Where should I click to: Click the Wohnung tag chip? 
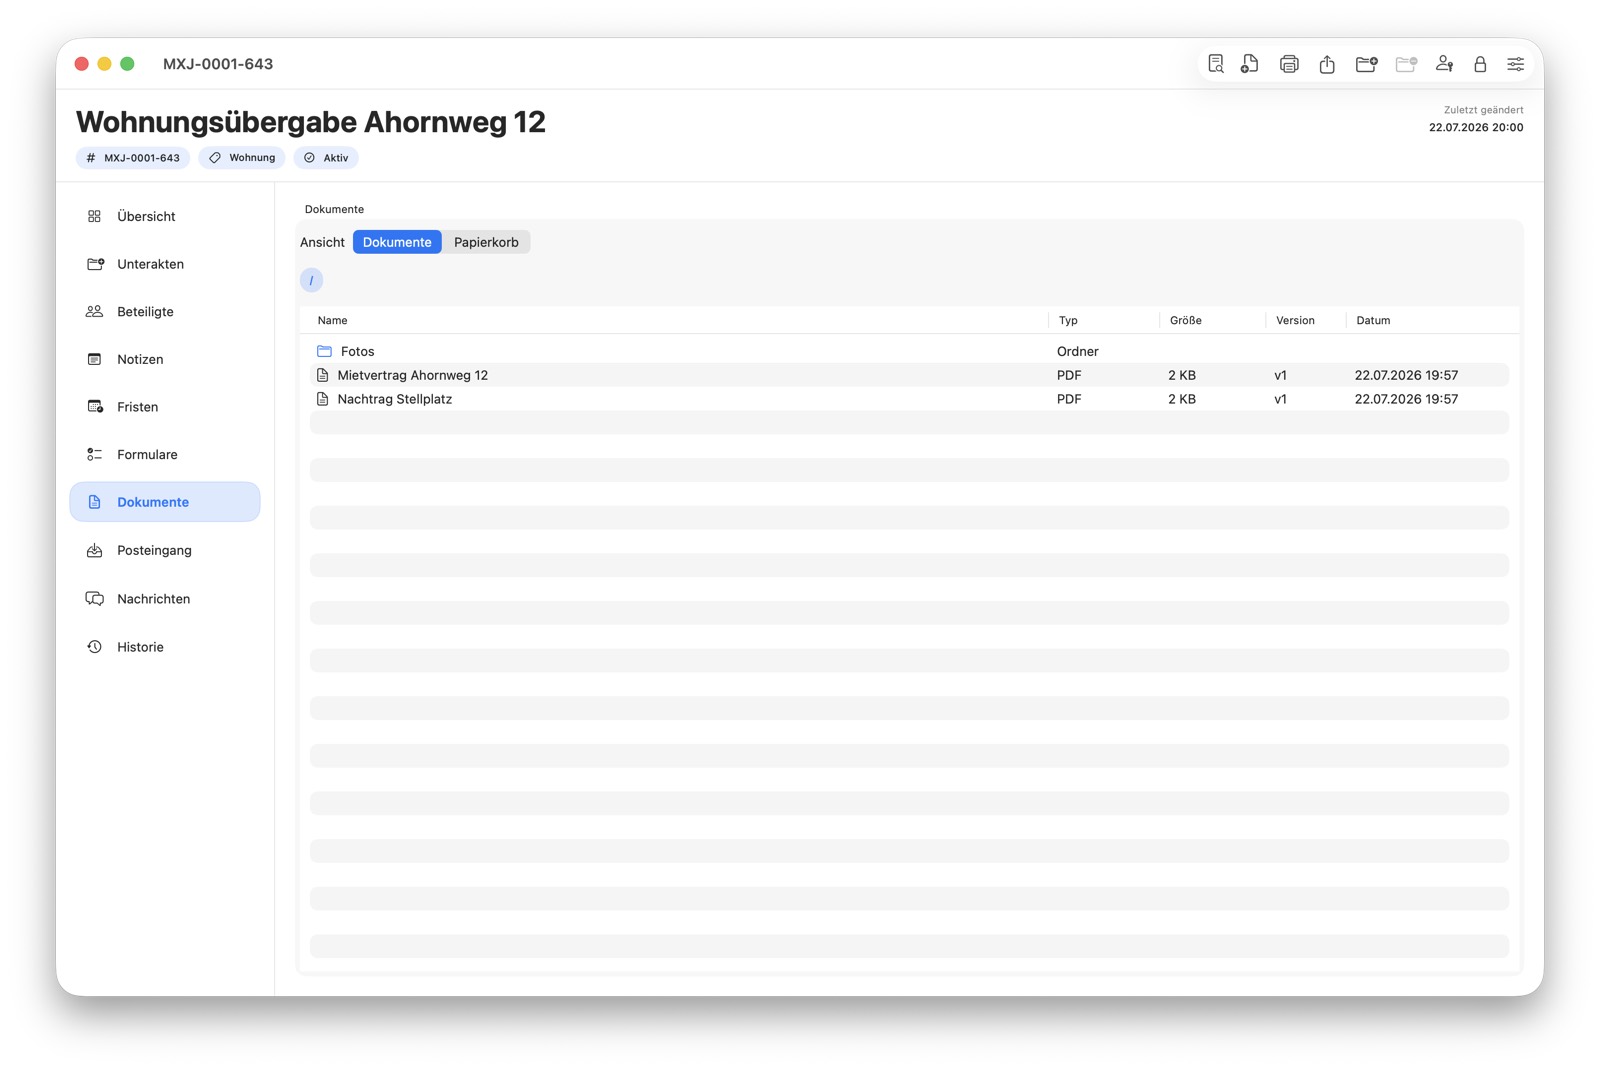click(x=242, y=158)
